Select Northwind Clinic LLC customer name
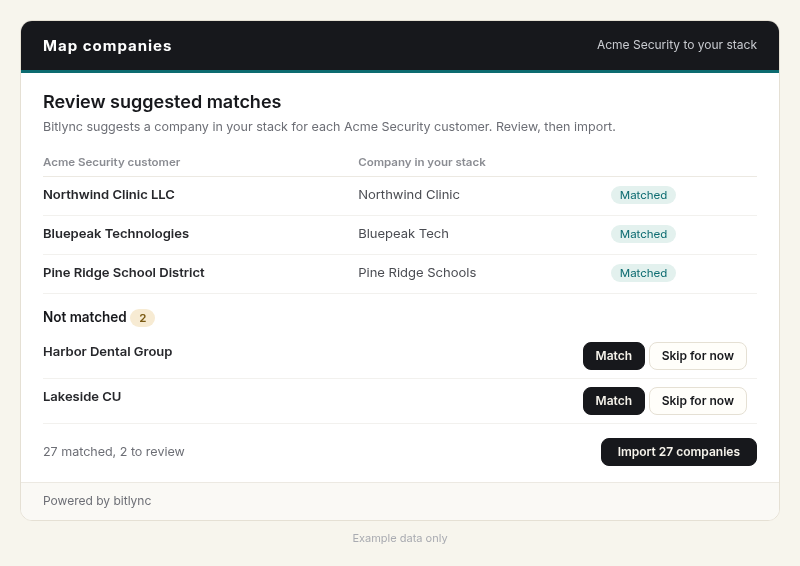The height and width of the screenshot is (566, 800). pyautogui.click(x=109, y=195)
